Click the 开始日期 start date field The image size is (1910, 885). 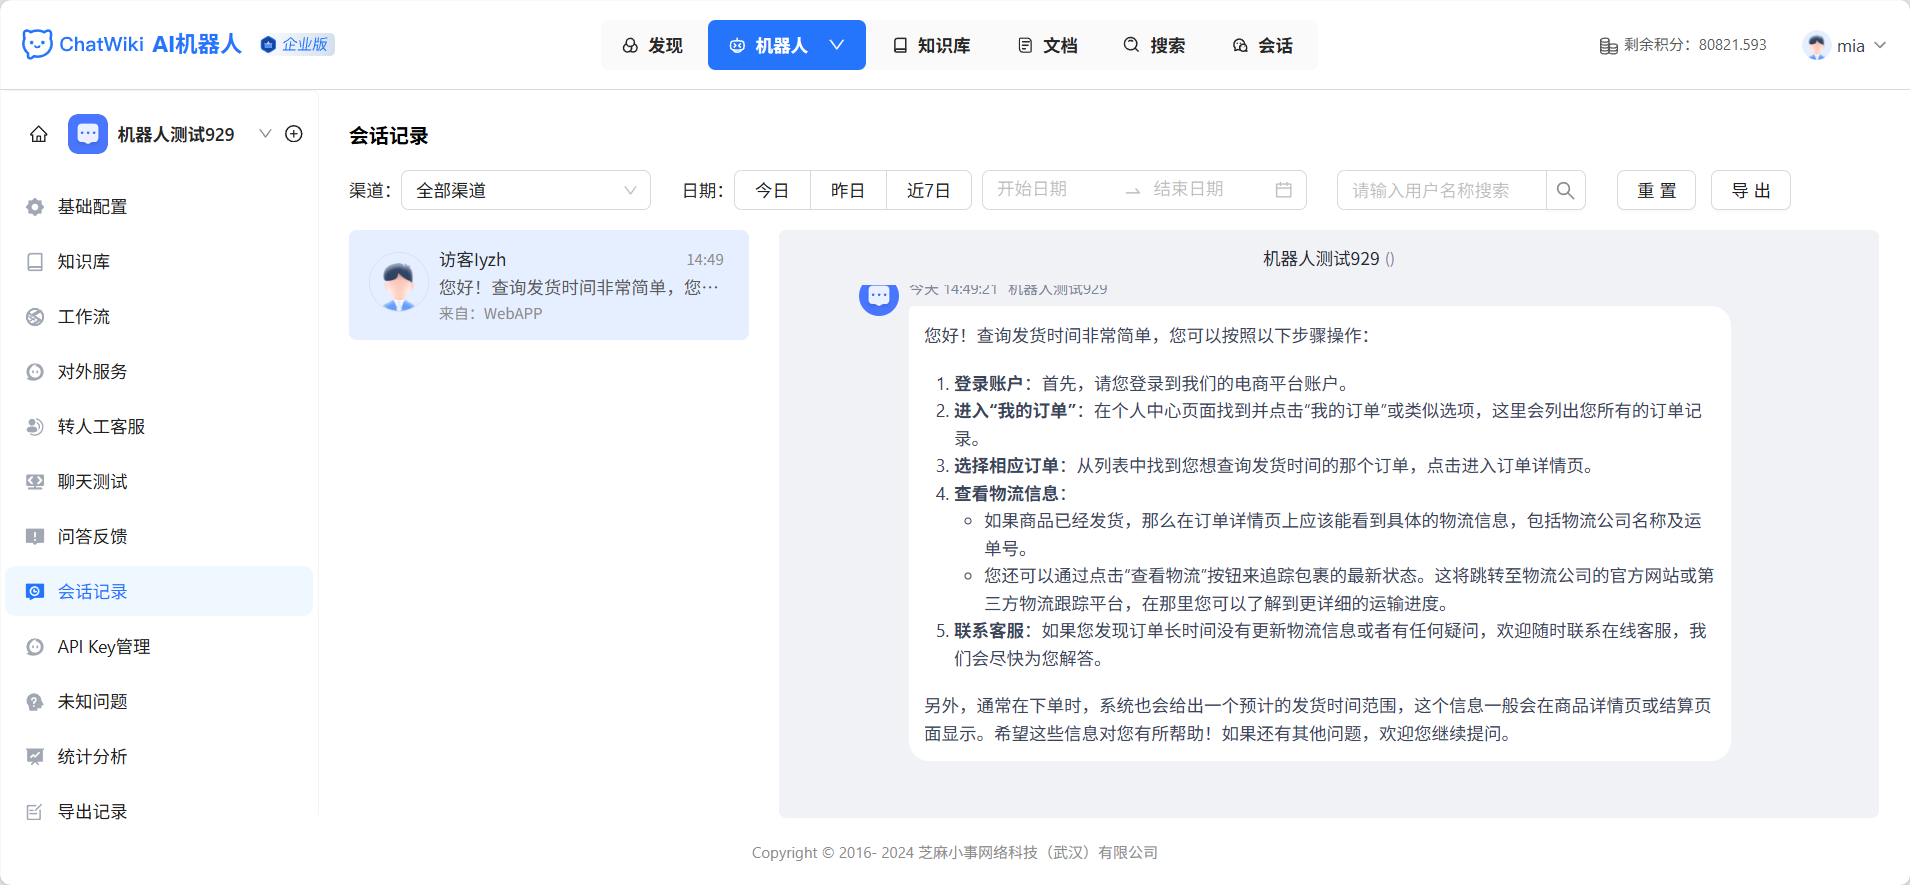[x=1054, y=189]
